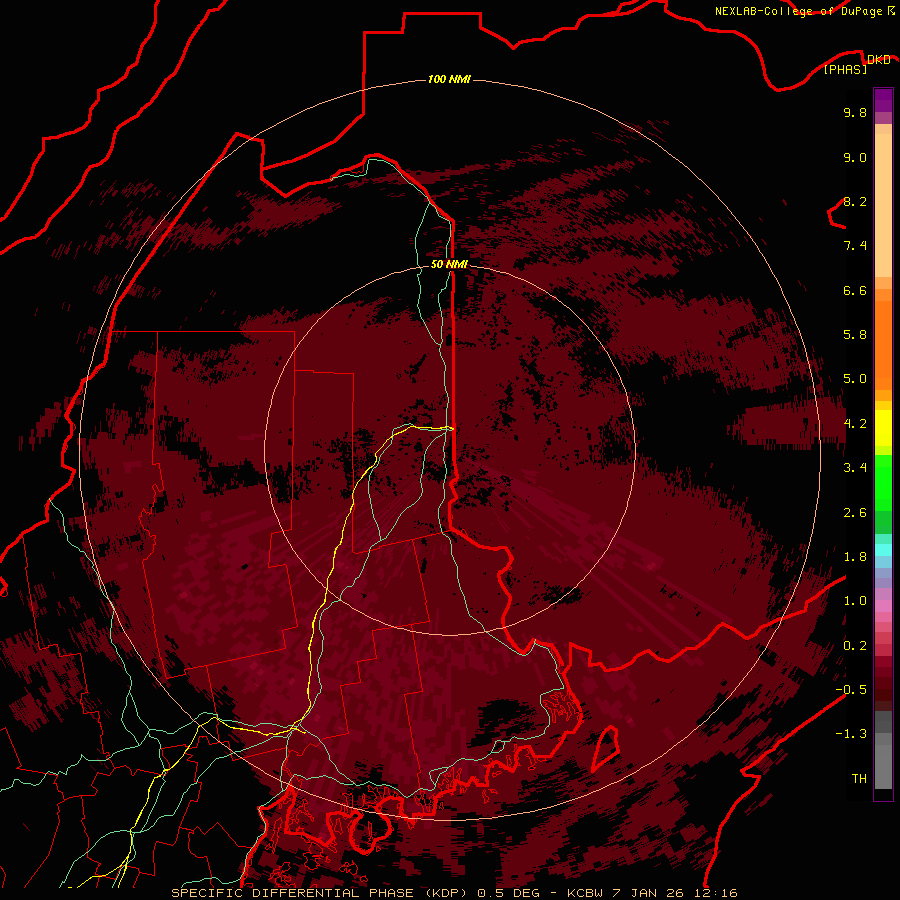Click the "6.6" legend value

855,290
